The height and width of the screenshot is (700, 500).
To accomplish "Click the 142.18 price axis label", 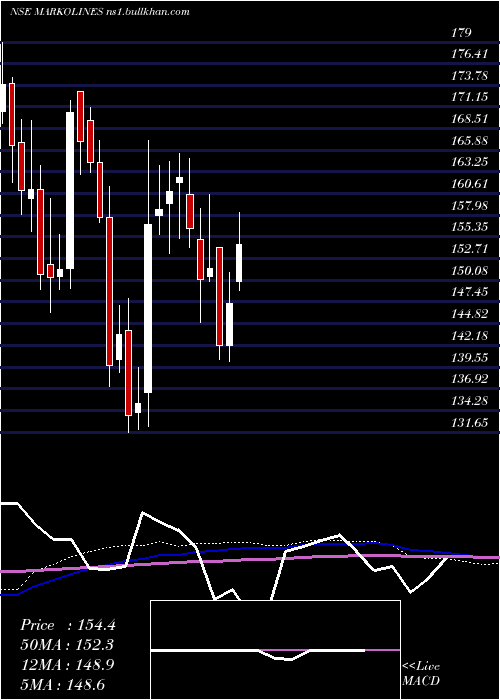I will point(470,336).
